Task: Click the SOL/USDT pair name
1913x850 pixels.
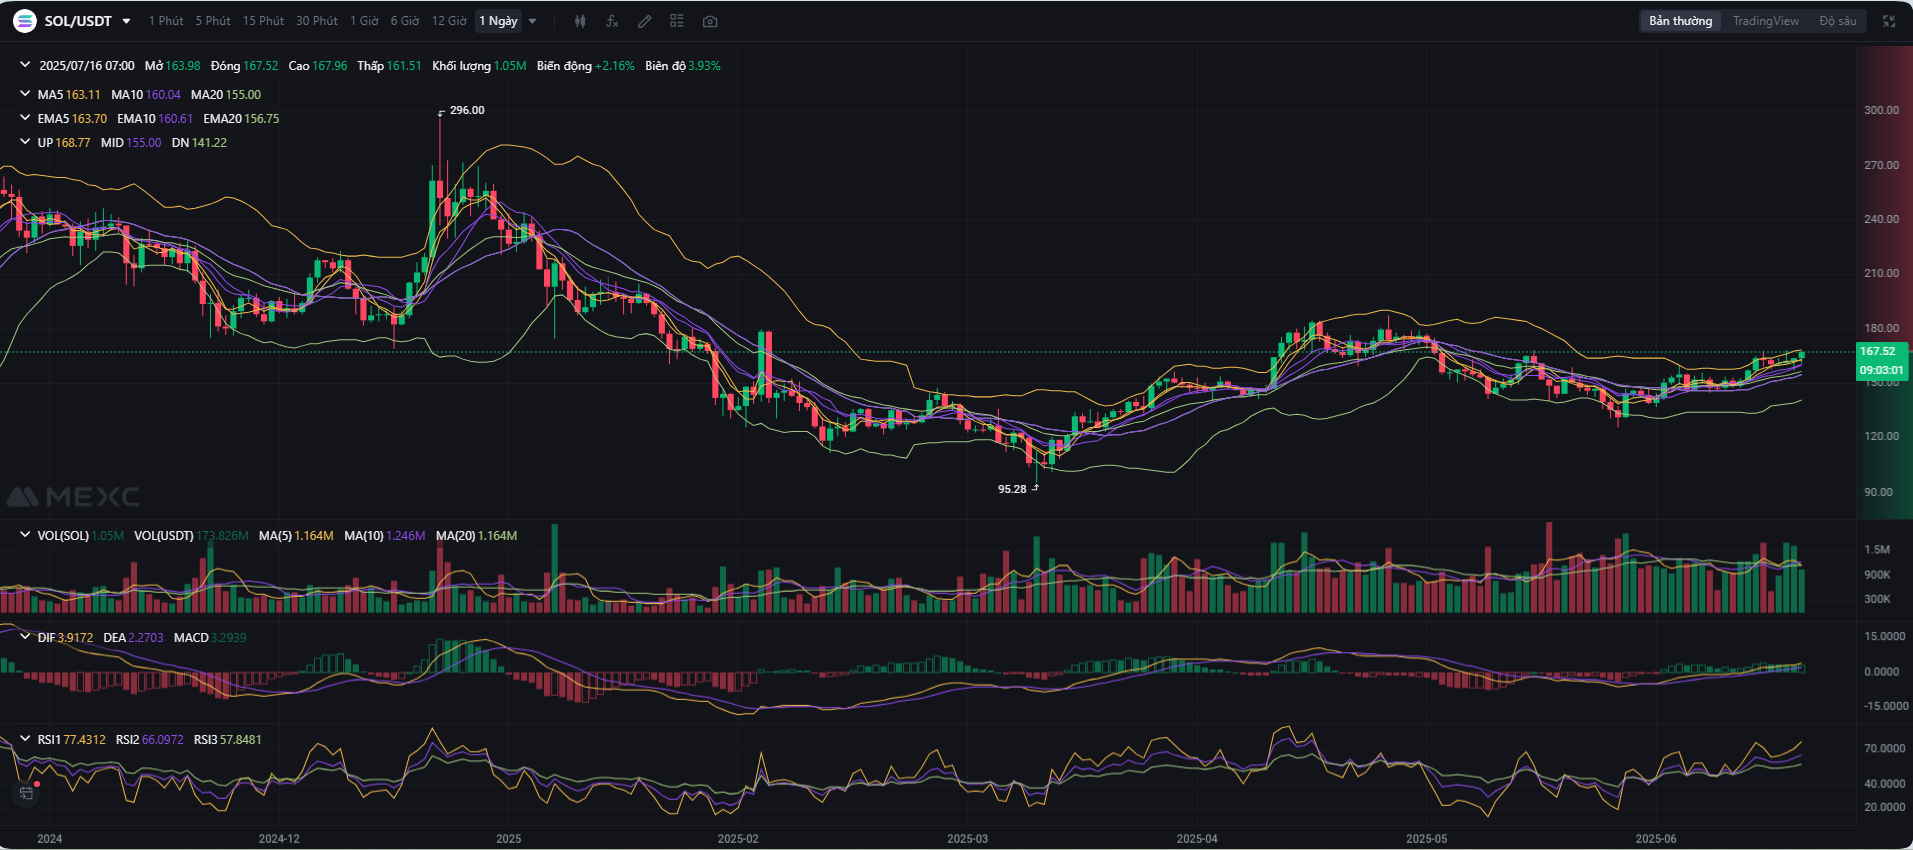Action: [x=78, y=21]
